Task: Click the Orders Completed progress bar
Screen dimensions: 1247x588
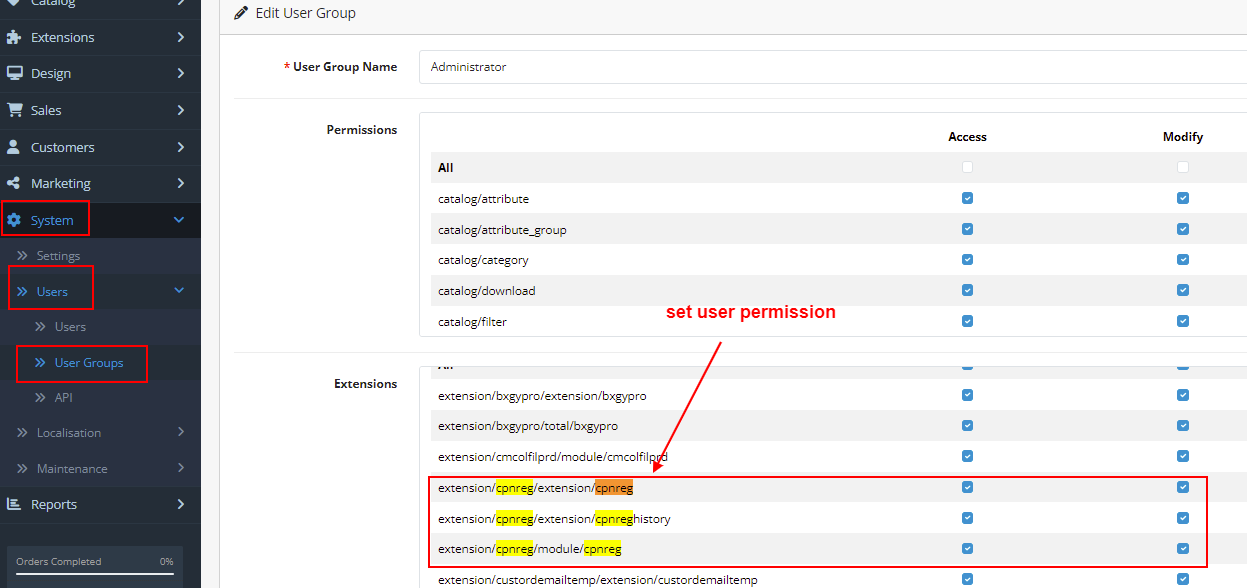Action: pos(95,572)
